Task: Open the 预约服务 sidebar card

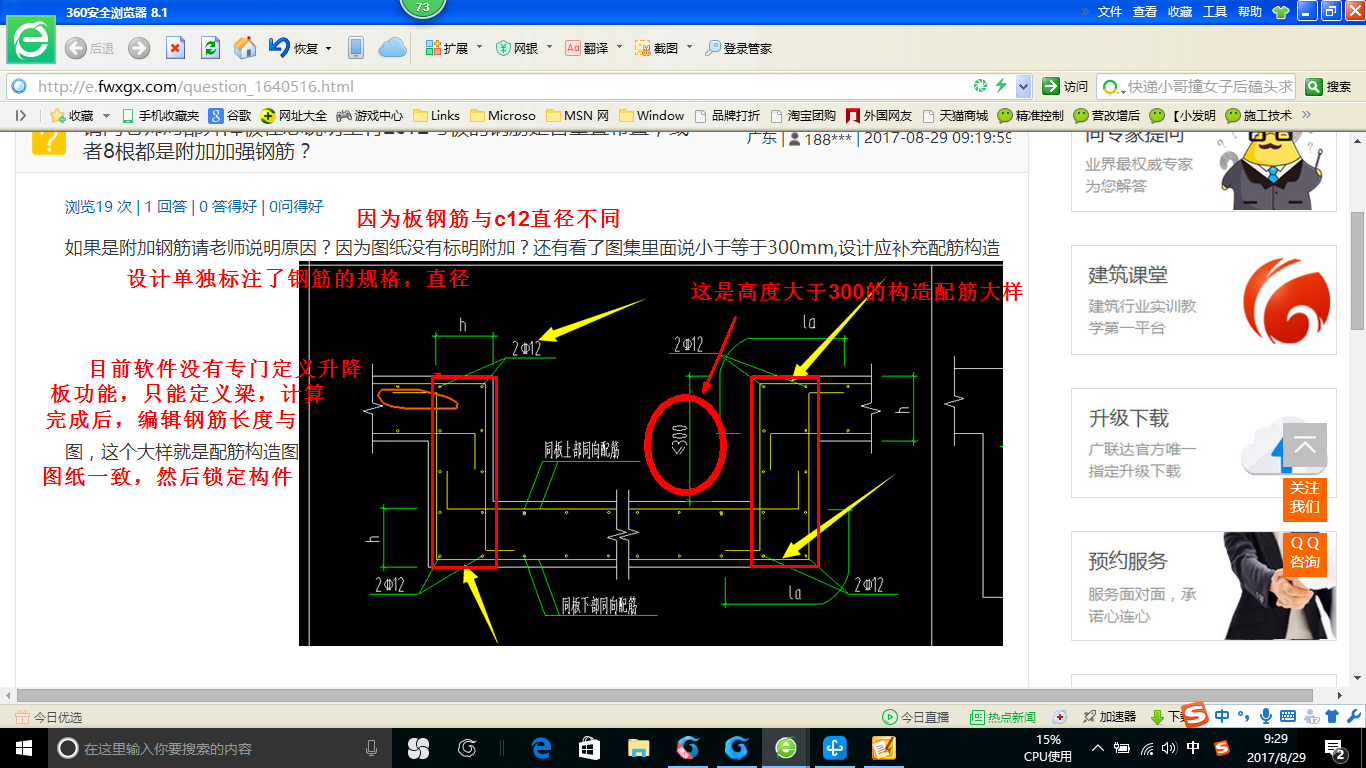Action: point(1204,586)
